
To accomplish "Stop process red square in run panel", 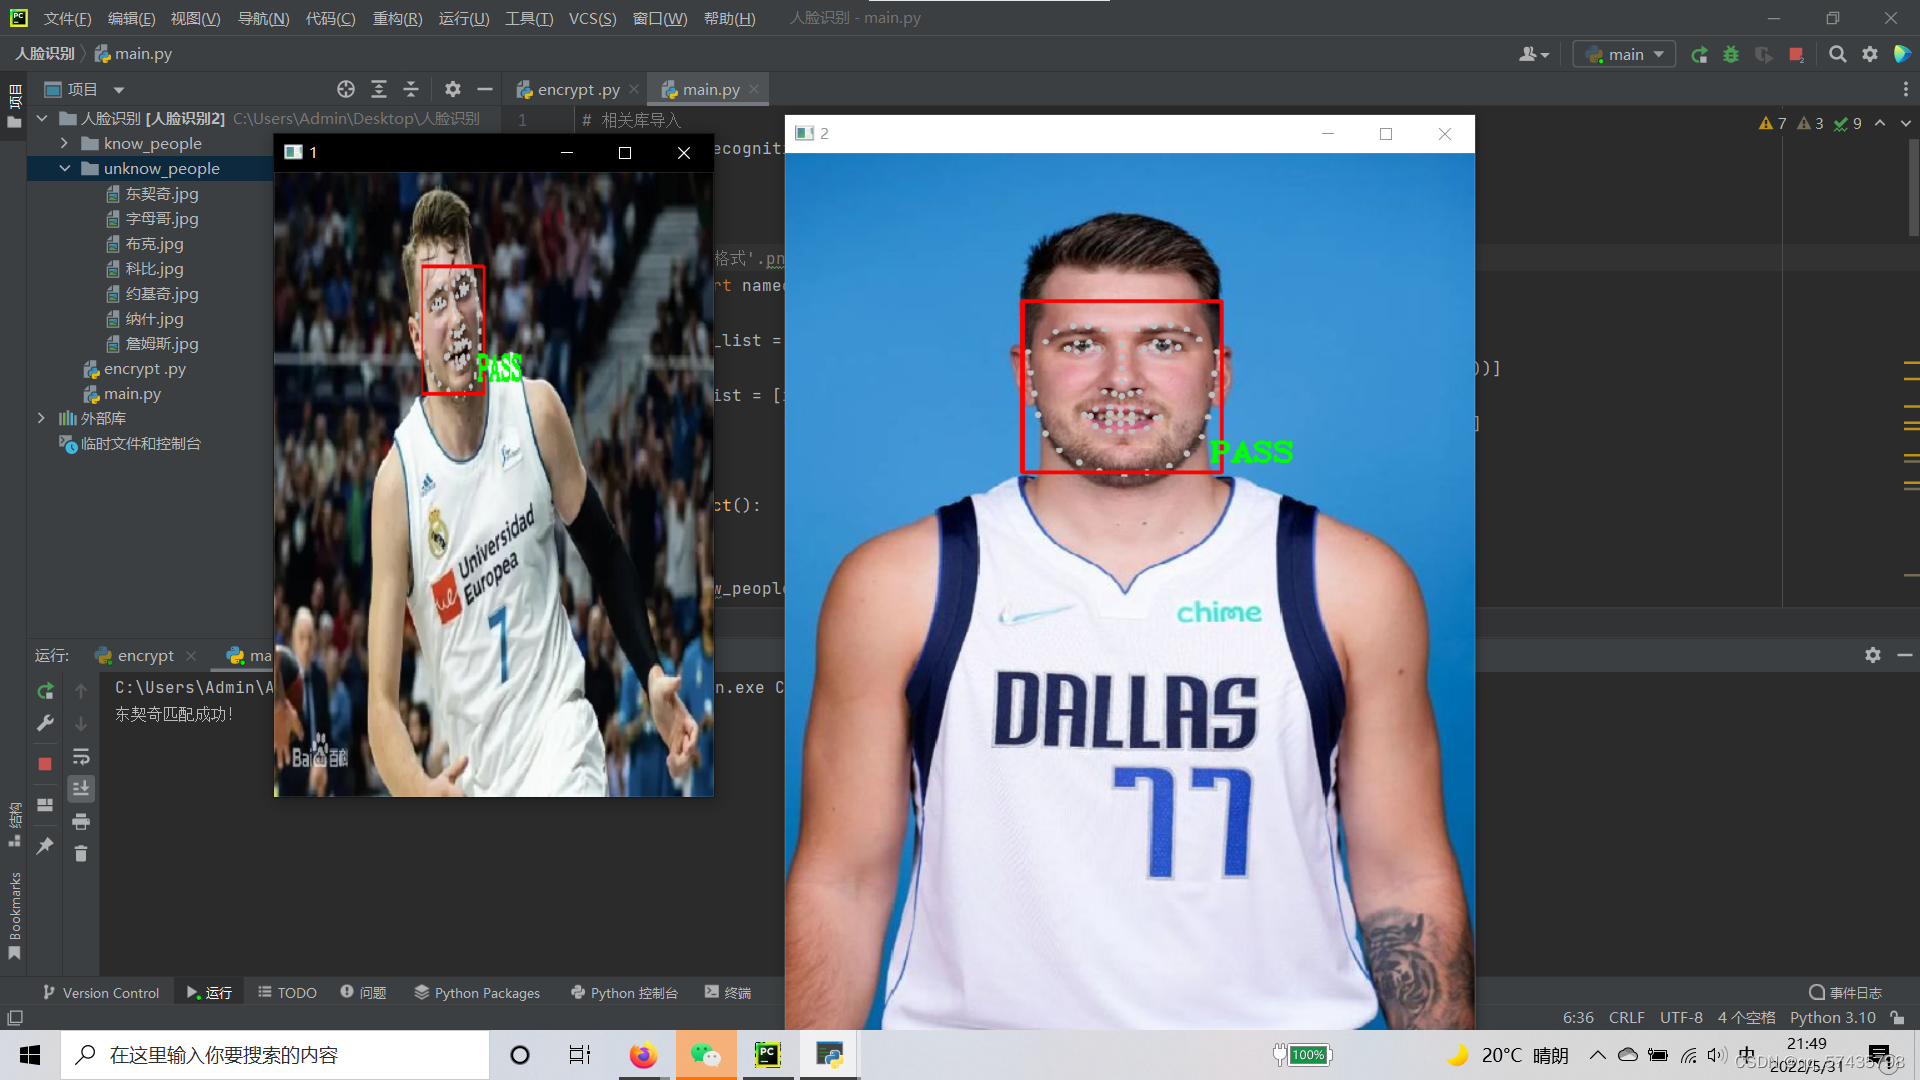I will (45, 764).
